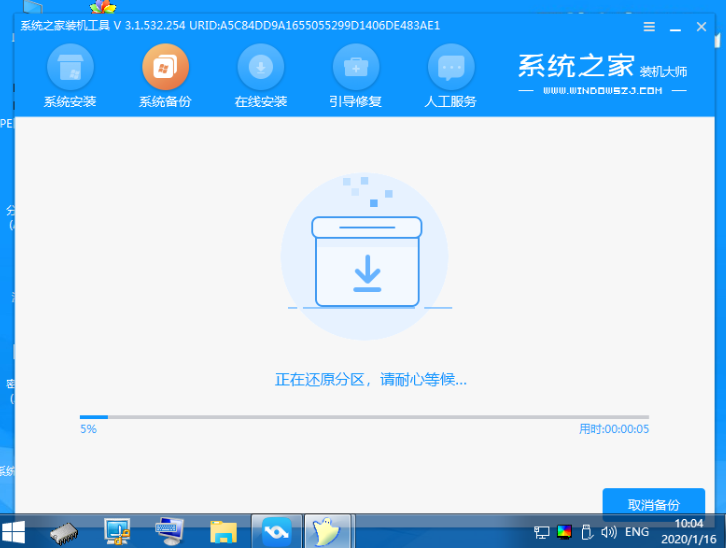The width and height of the screenshot is (726, 549).
Task: Click the restore progress bar
Action: coord(364,417)
